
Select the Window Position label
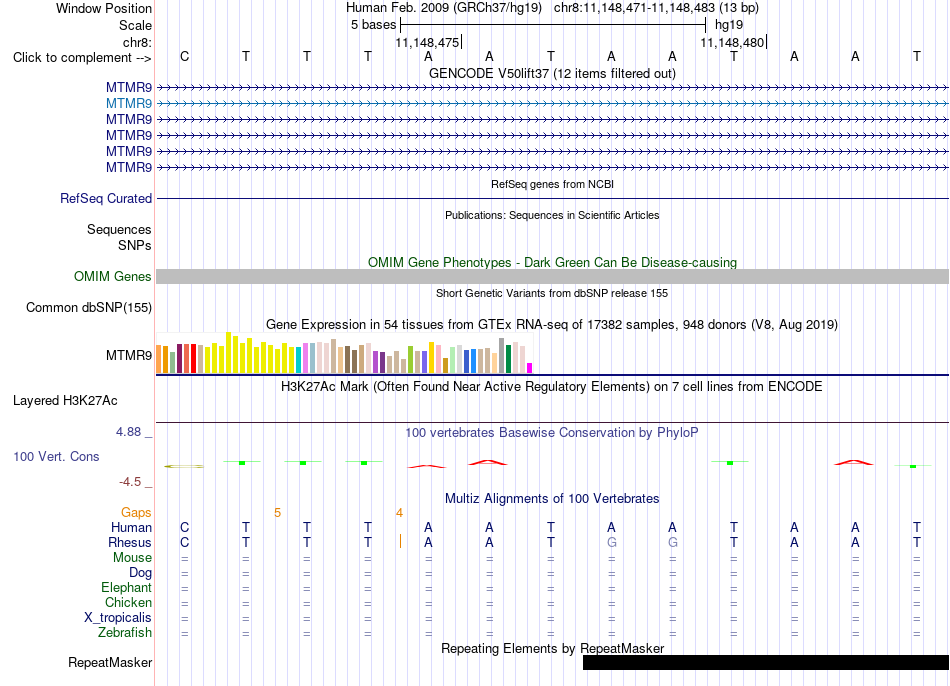click(104, 8)
